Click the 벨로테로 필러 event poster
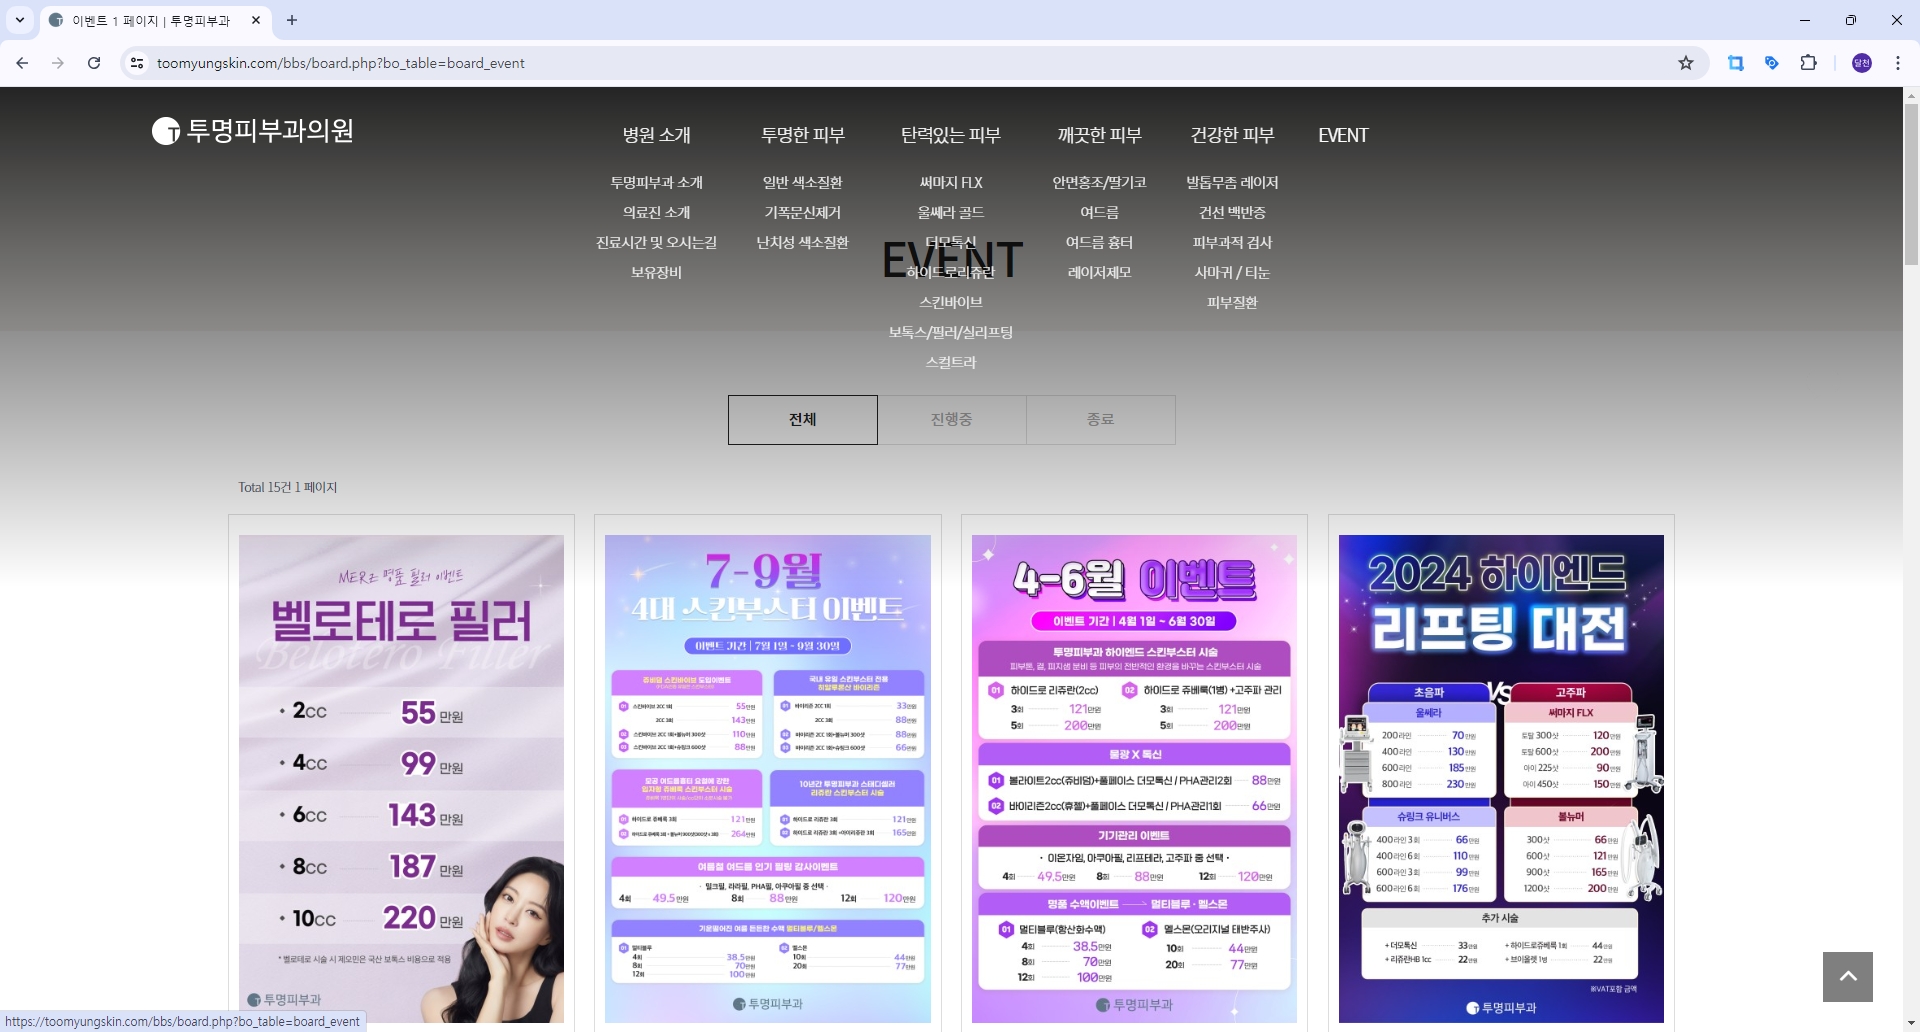Image resolution: width=1920 pixels, height=1032 pixels. (401, 775)
